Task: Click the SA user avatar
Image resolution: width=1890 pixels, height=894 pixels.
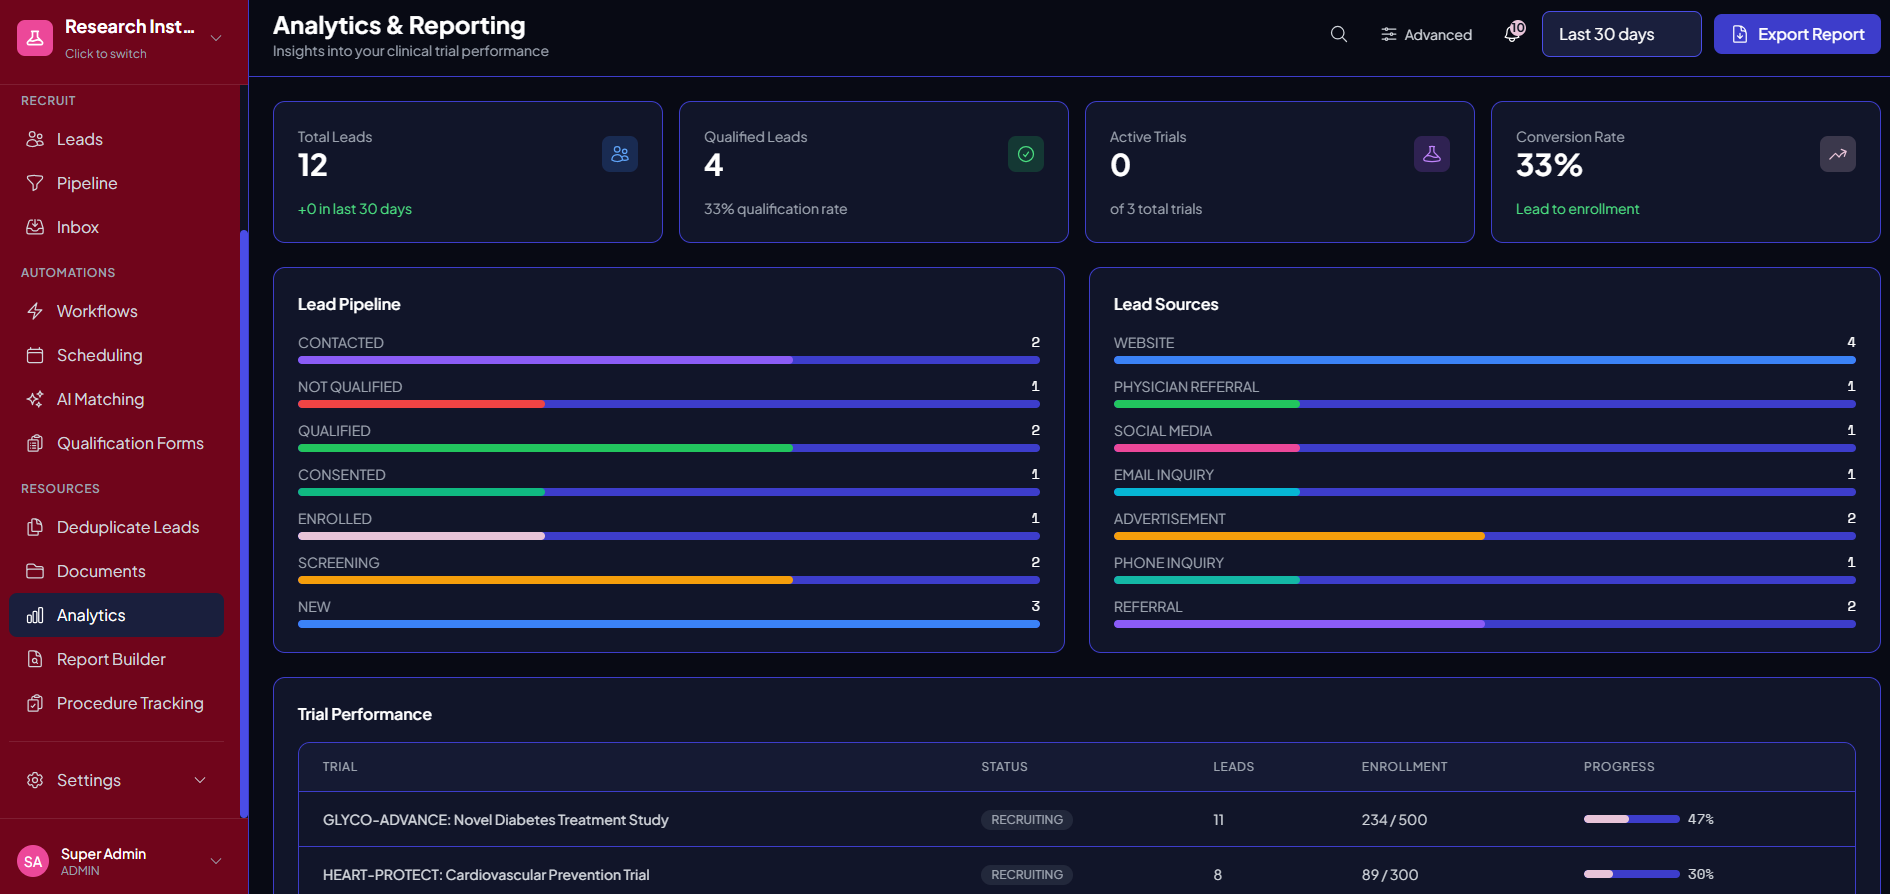Action: (x=33, y=861)
